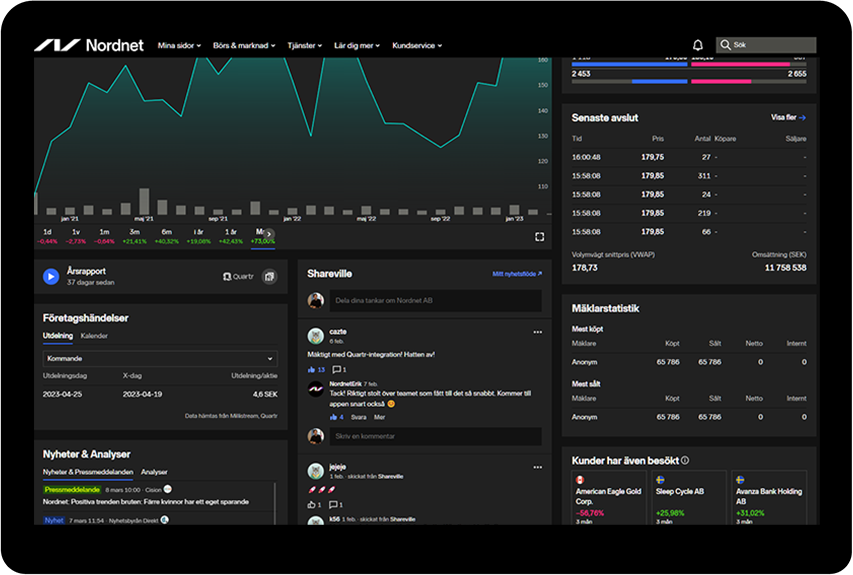Open the copy icon beside Quartr
This screenshot has width=853, height=575.
tap(269, 276)
